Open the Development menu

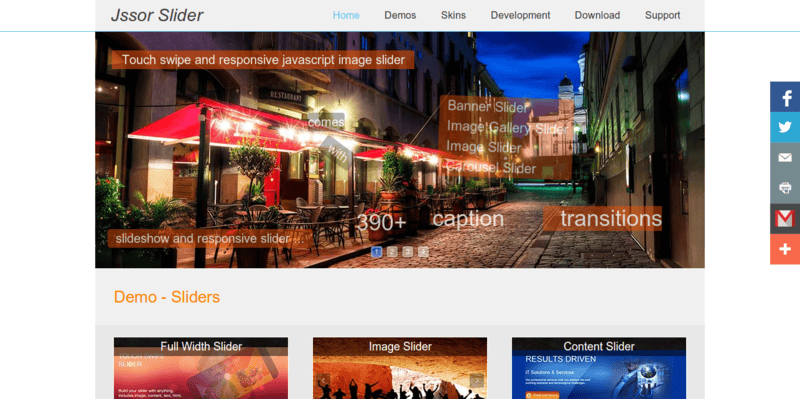tap(520, 15)
